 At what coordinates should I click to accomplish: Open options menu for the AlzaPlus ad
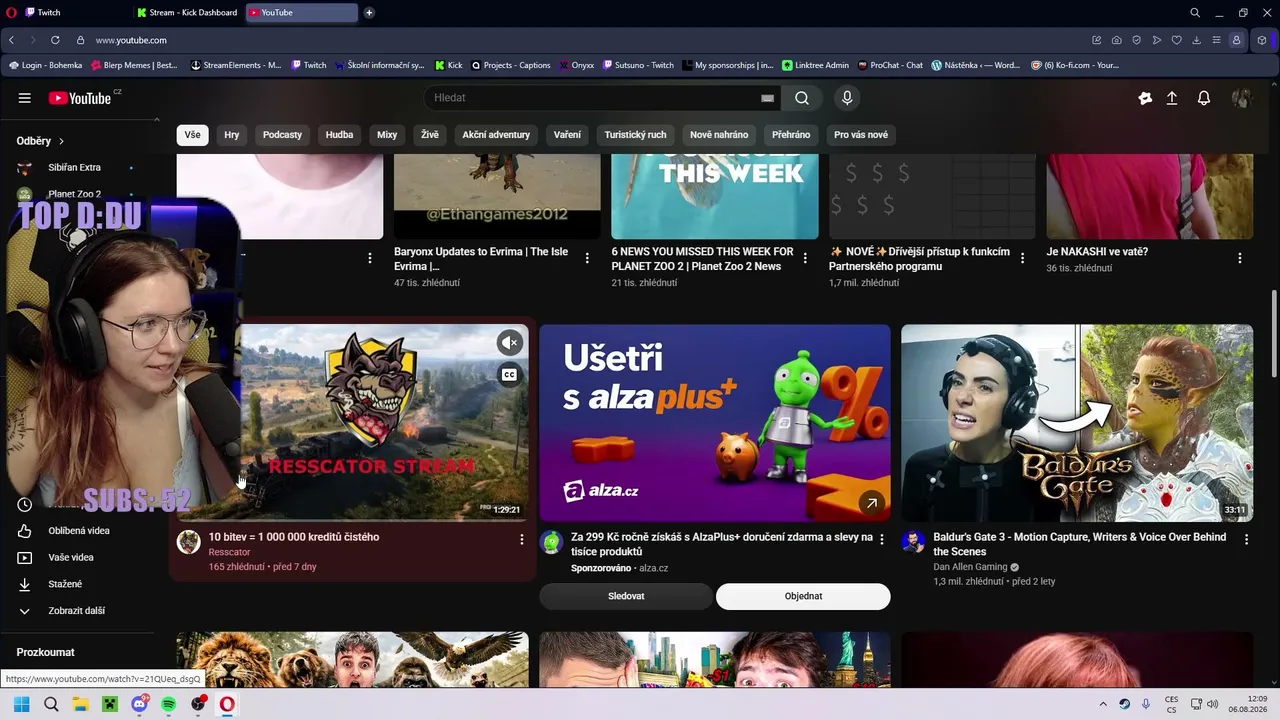pos(881,540)
